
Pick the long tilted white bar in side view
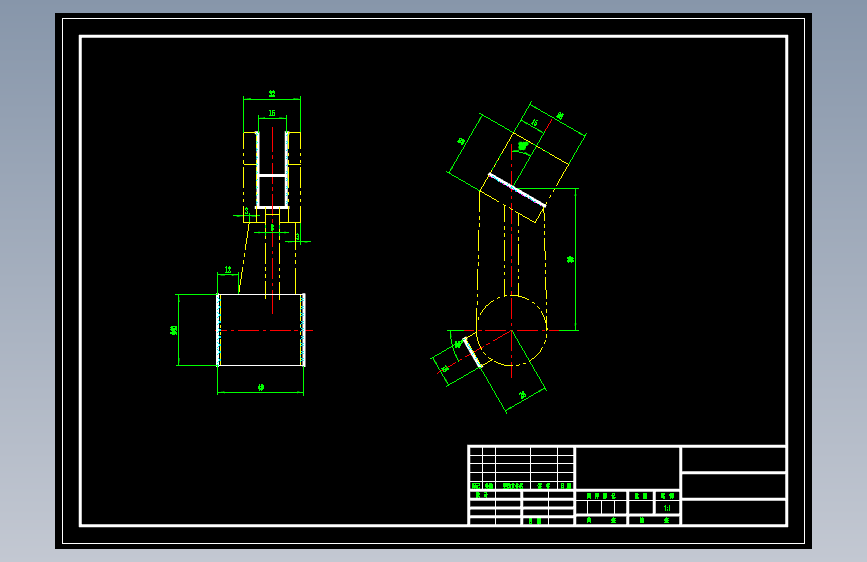coord(517,190)
